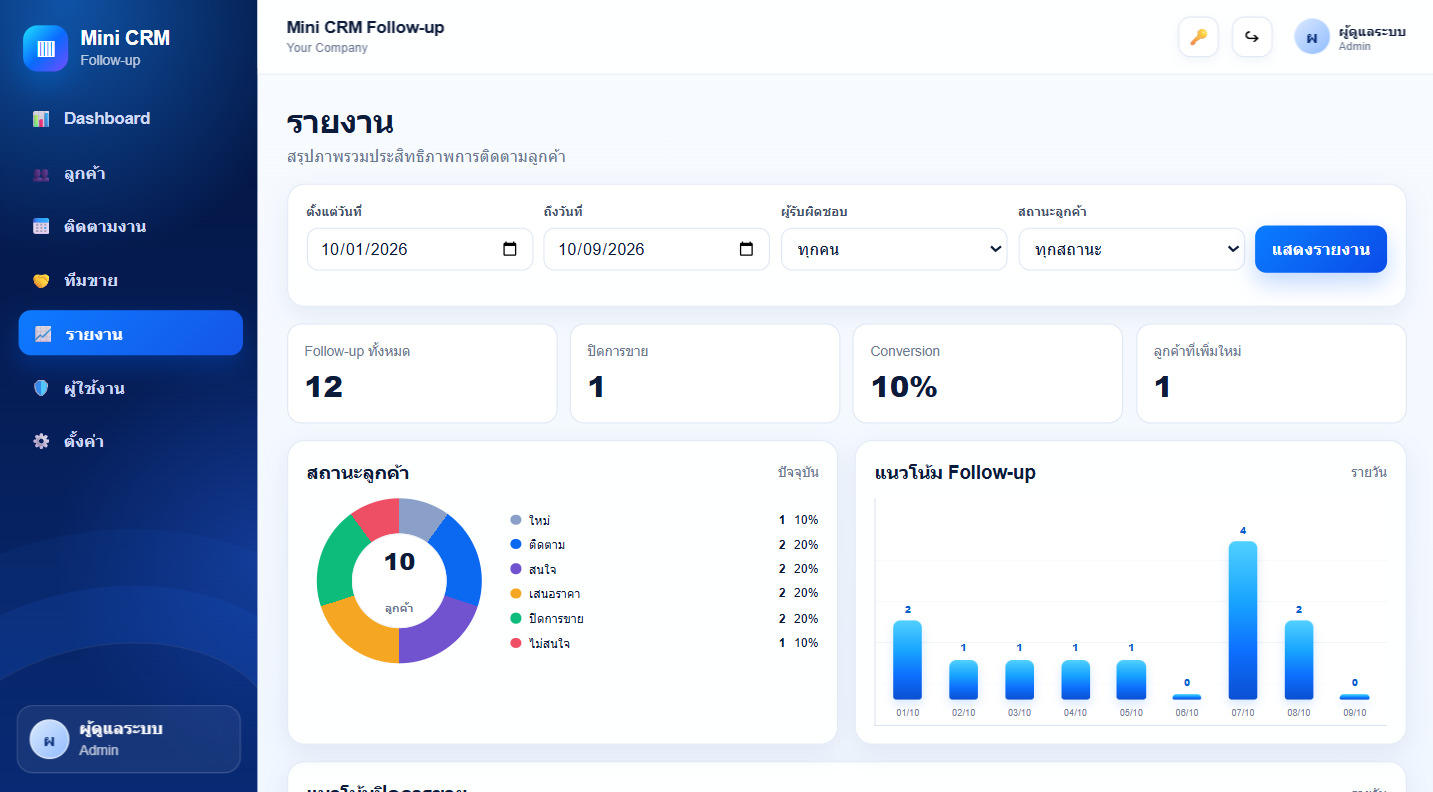Click the sidebar ผู้ดูแลระบบ Admin user card
1433x792 pixels.
click(129, 740)
